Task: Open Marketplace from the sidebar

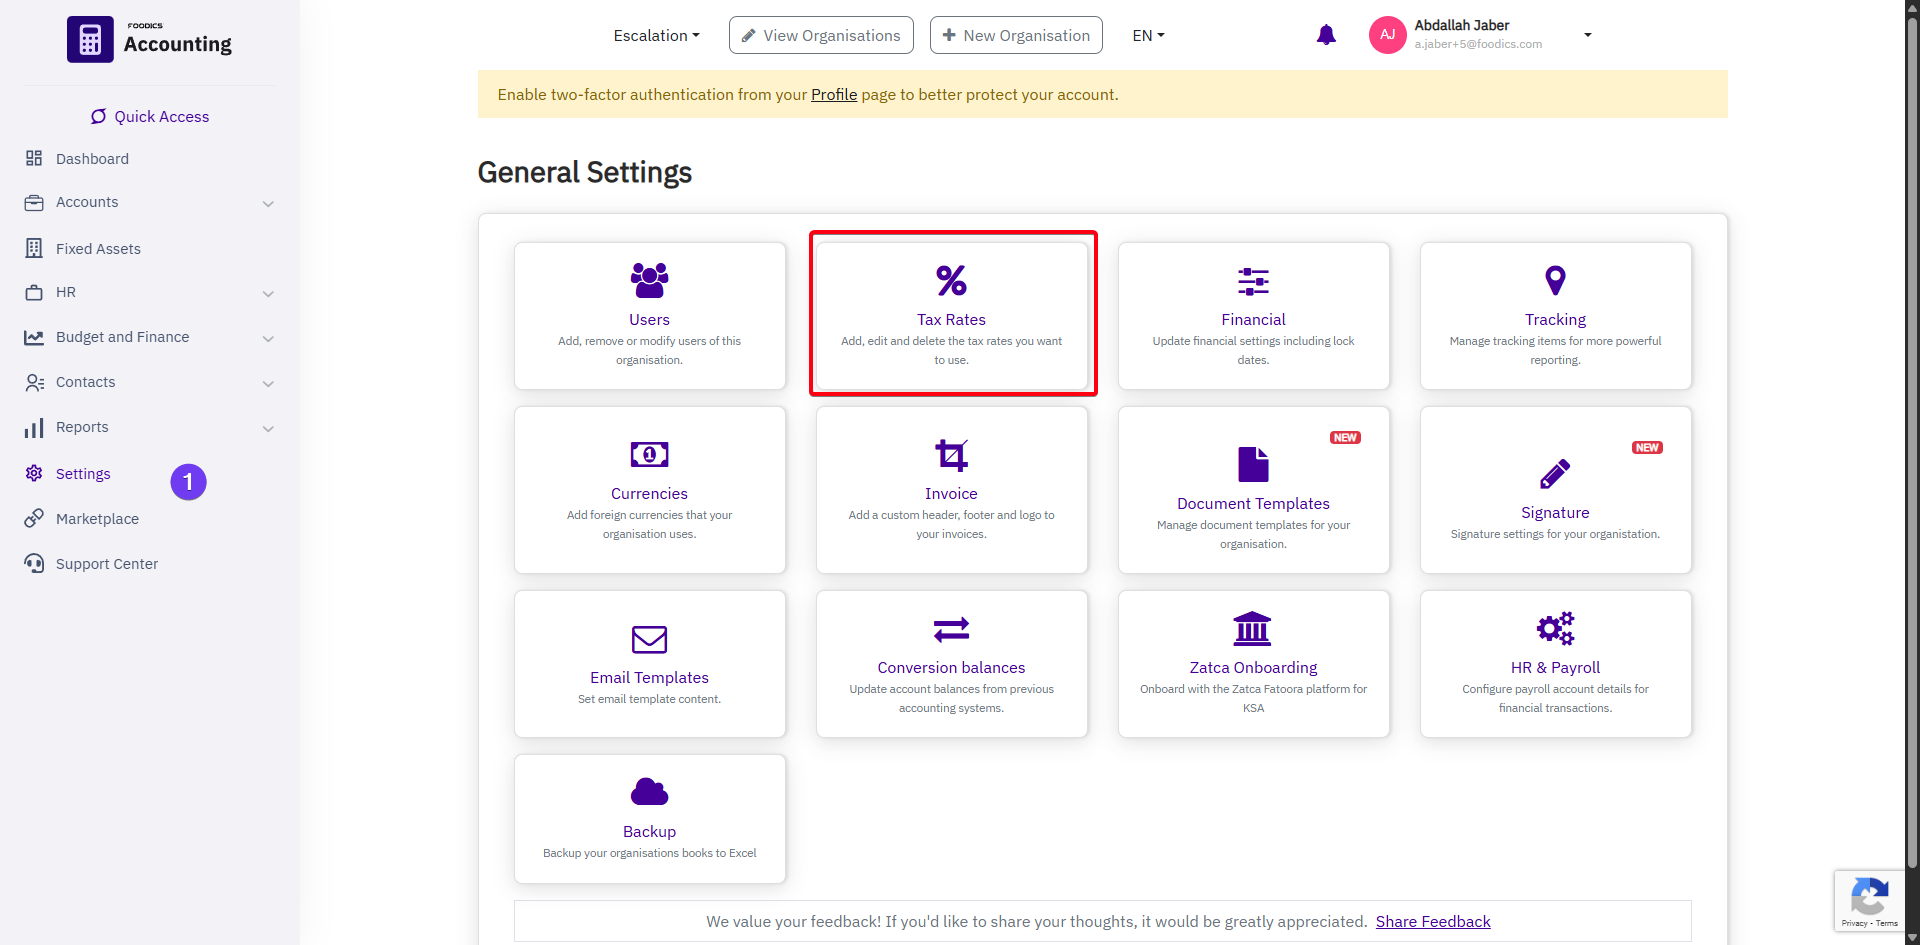Action: 97,519
